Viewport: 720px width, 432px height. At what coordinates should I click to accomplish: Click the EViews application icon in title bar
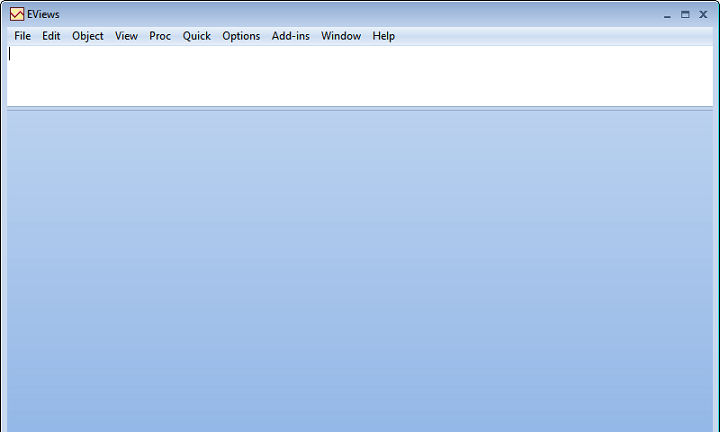point(17,14)
